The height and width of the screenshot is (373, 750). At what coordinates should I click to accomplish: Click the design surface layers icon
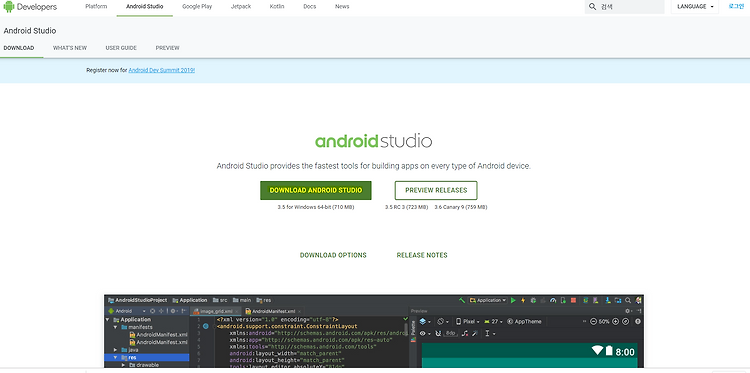(x=423, y=321)
